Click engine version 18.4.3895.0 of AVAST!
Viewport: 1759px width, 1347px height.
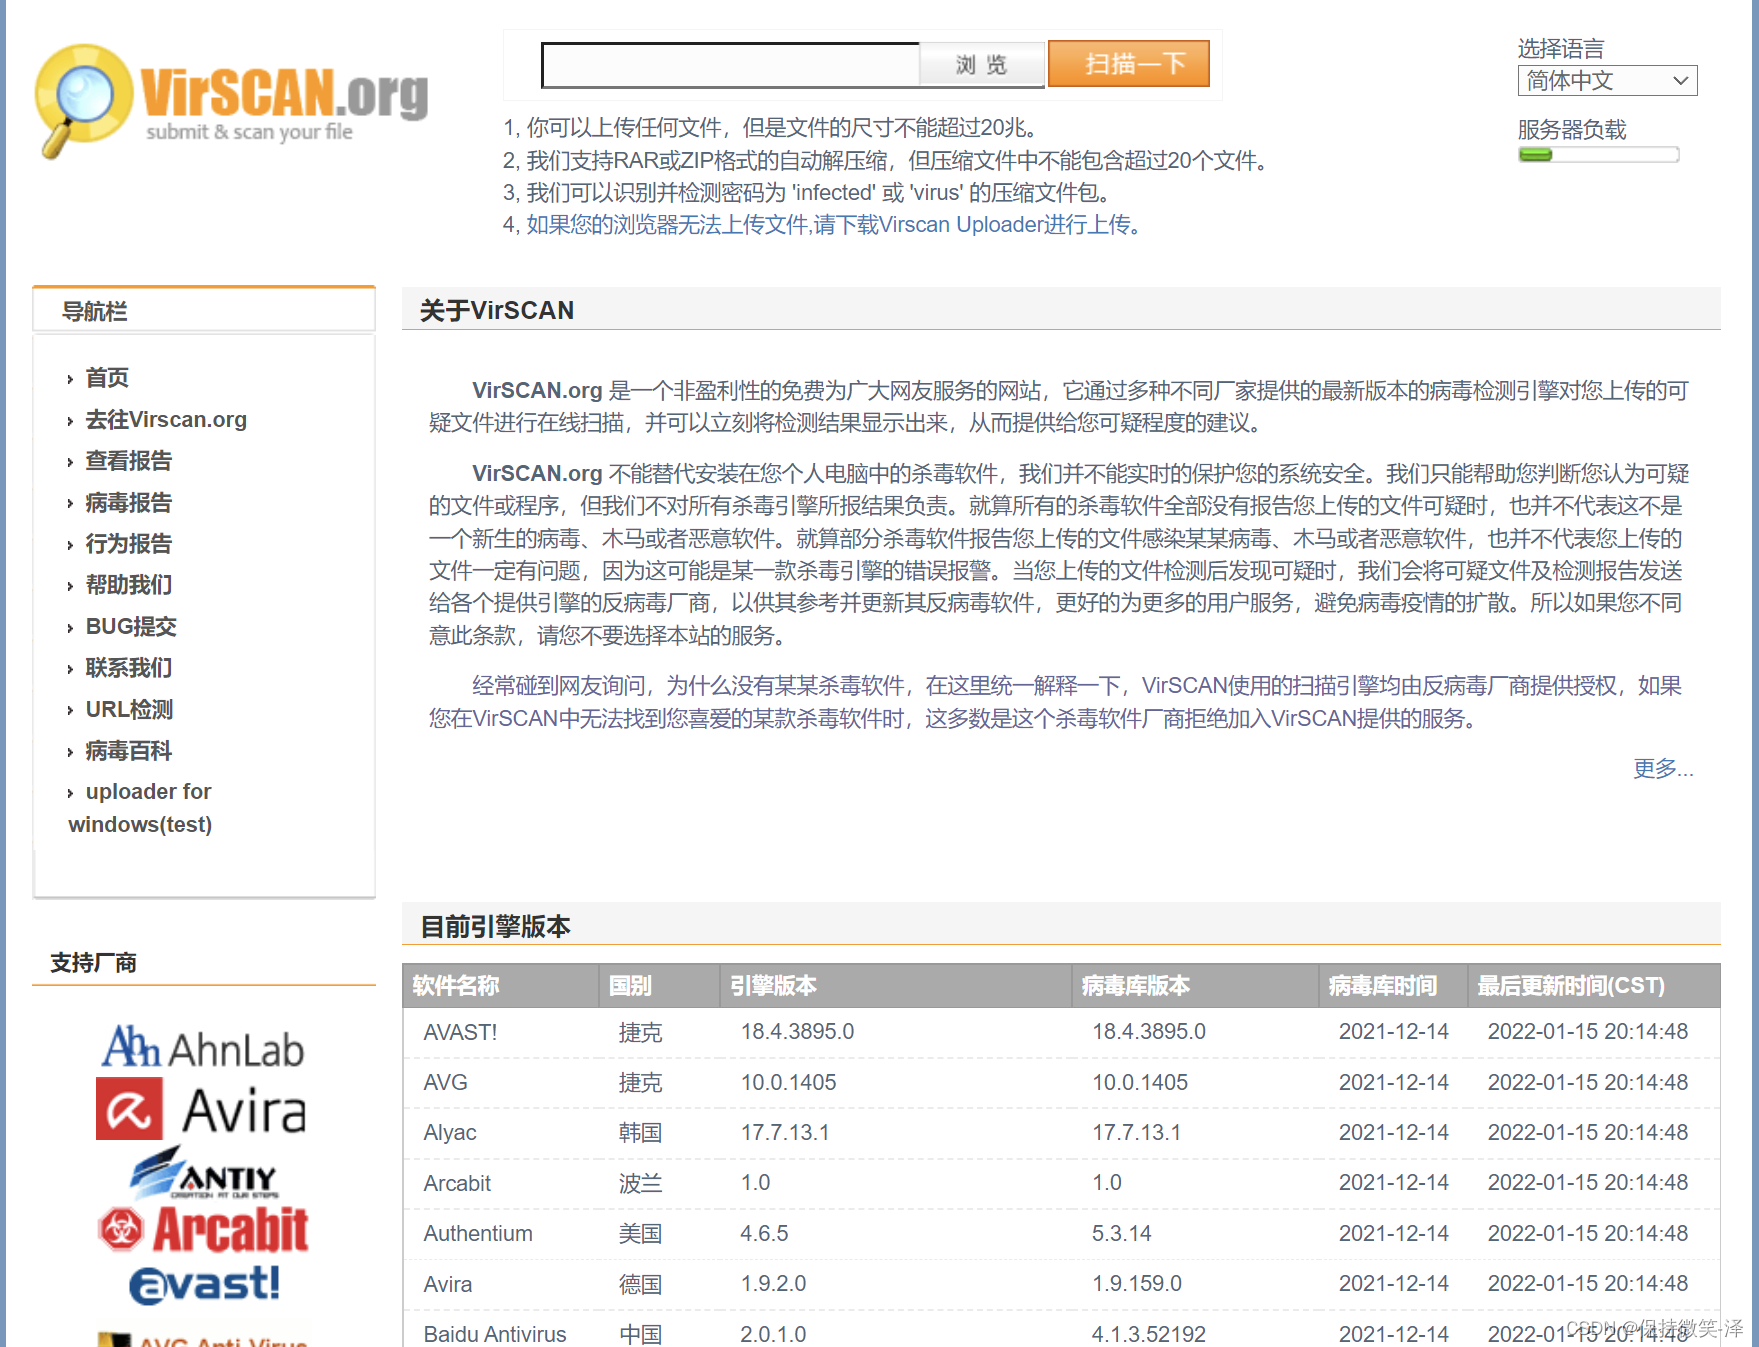coord(797,1032)
